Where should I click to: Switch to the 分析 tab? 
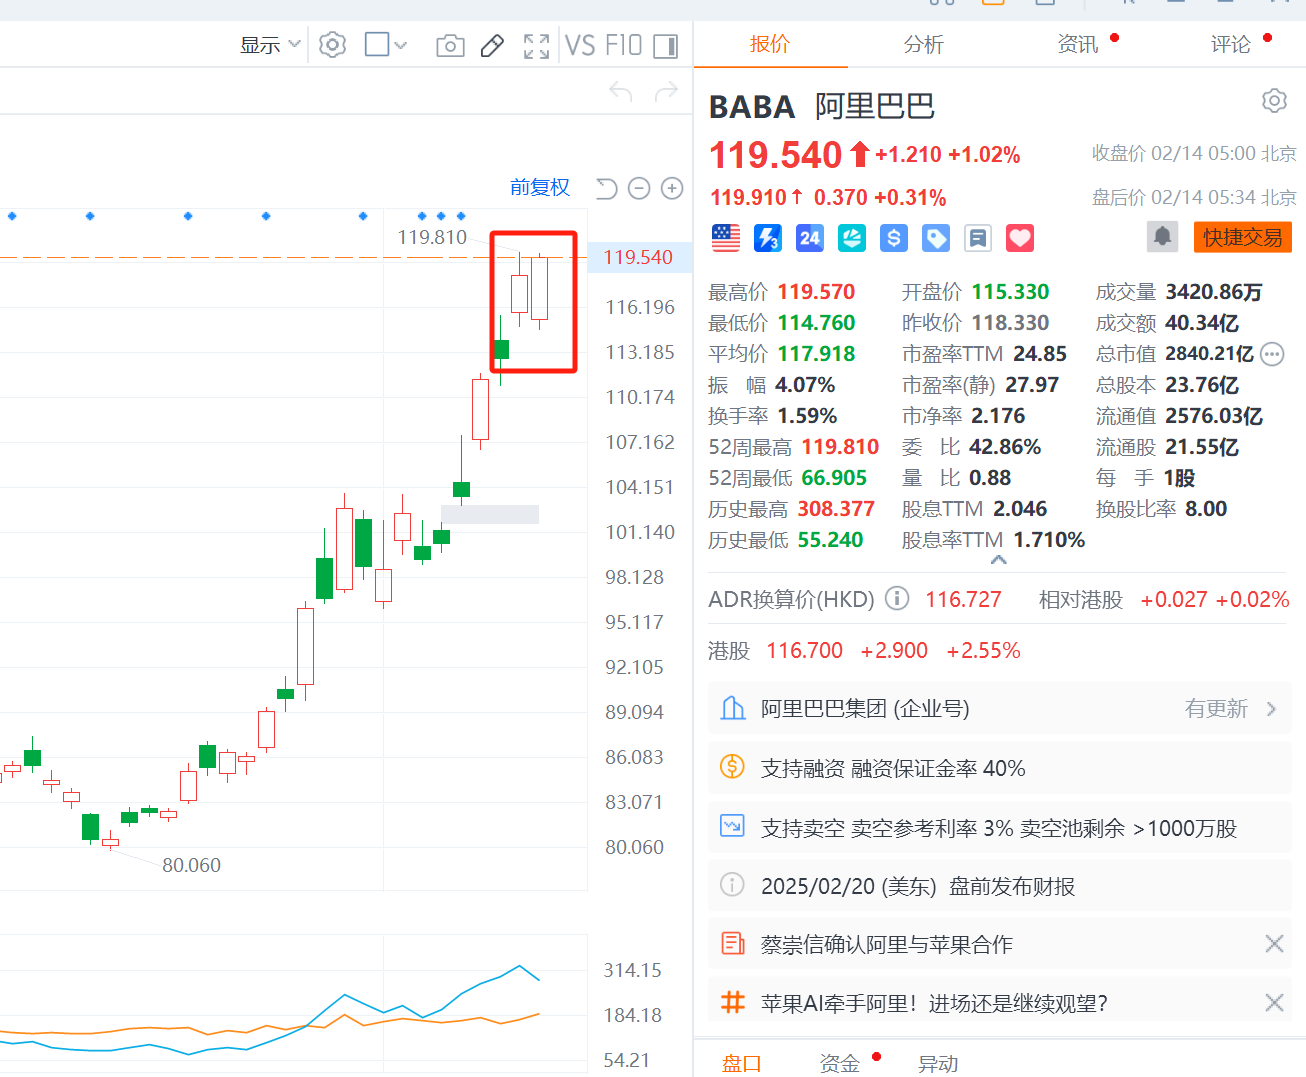pyautogui.click(x=923, y=44)
